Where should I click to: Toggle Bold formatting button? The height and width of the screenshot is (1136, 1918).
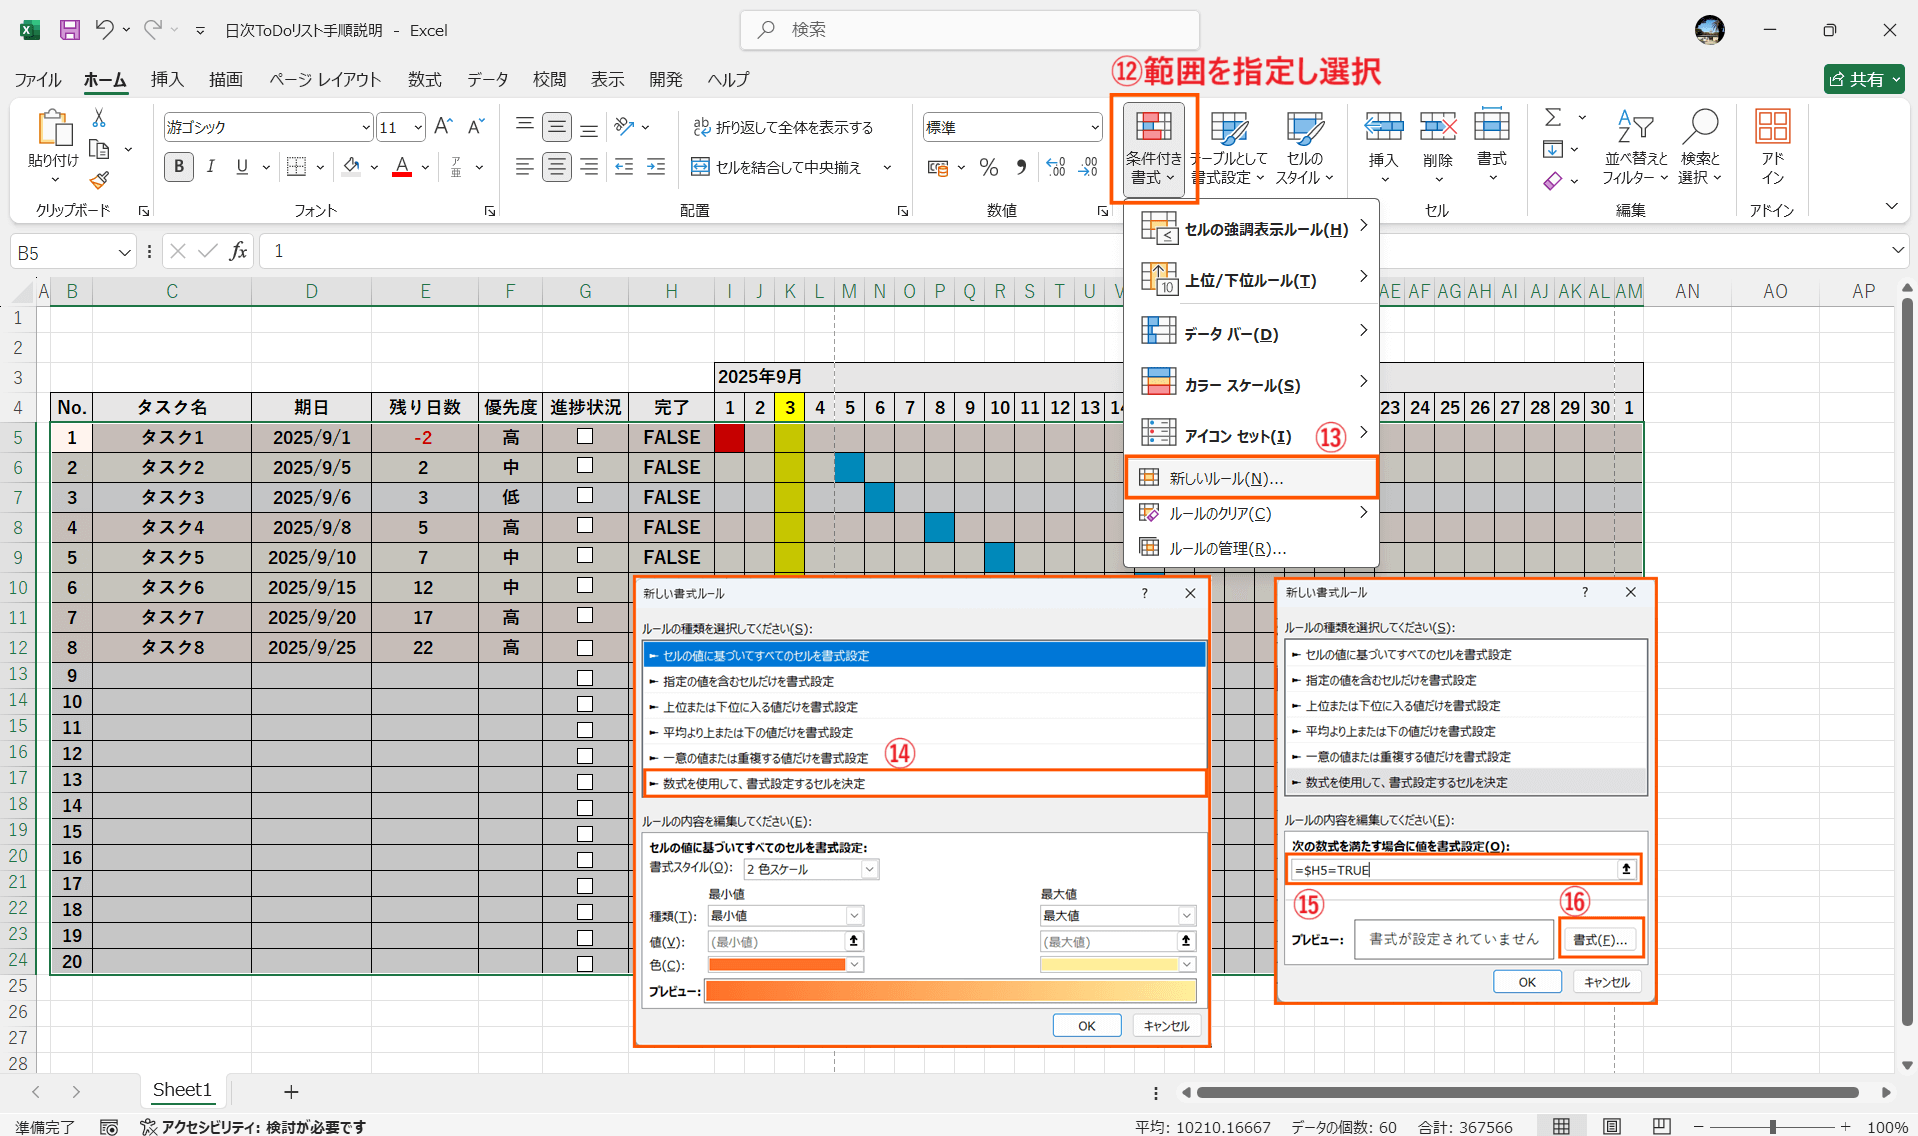click(179, 167)
